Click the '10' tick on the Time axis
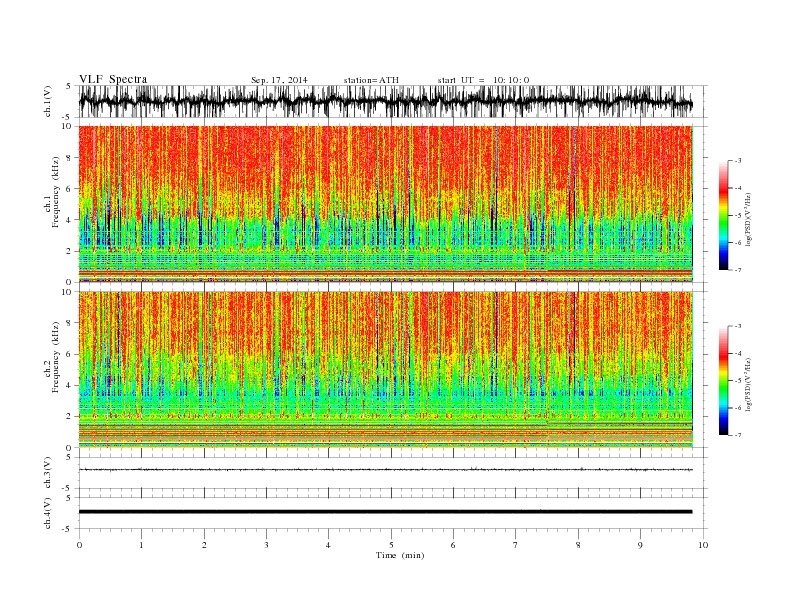Viewport: 792px width, 612px height. click(x=703, y=545)
